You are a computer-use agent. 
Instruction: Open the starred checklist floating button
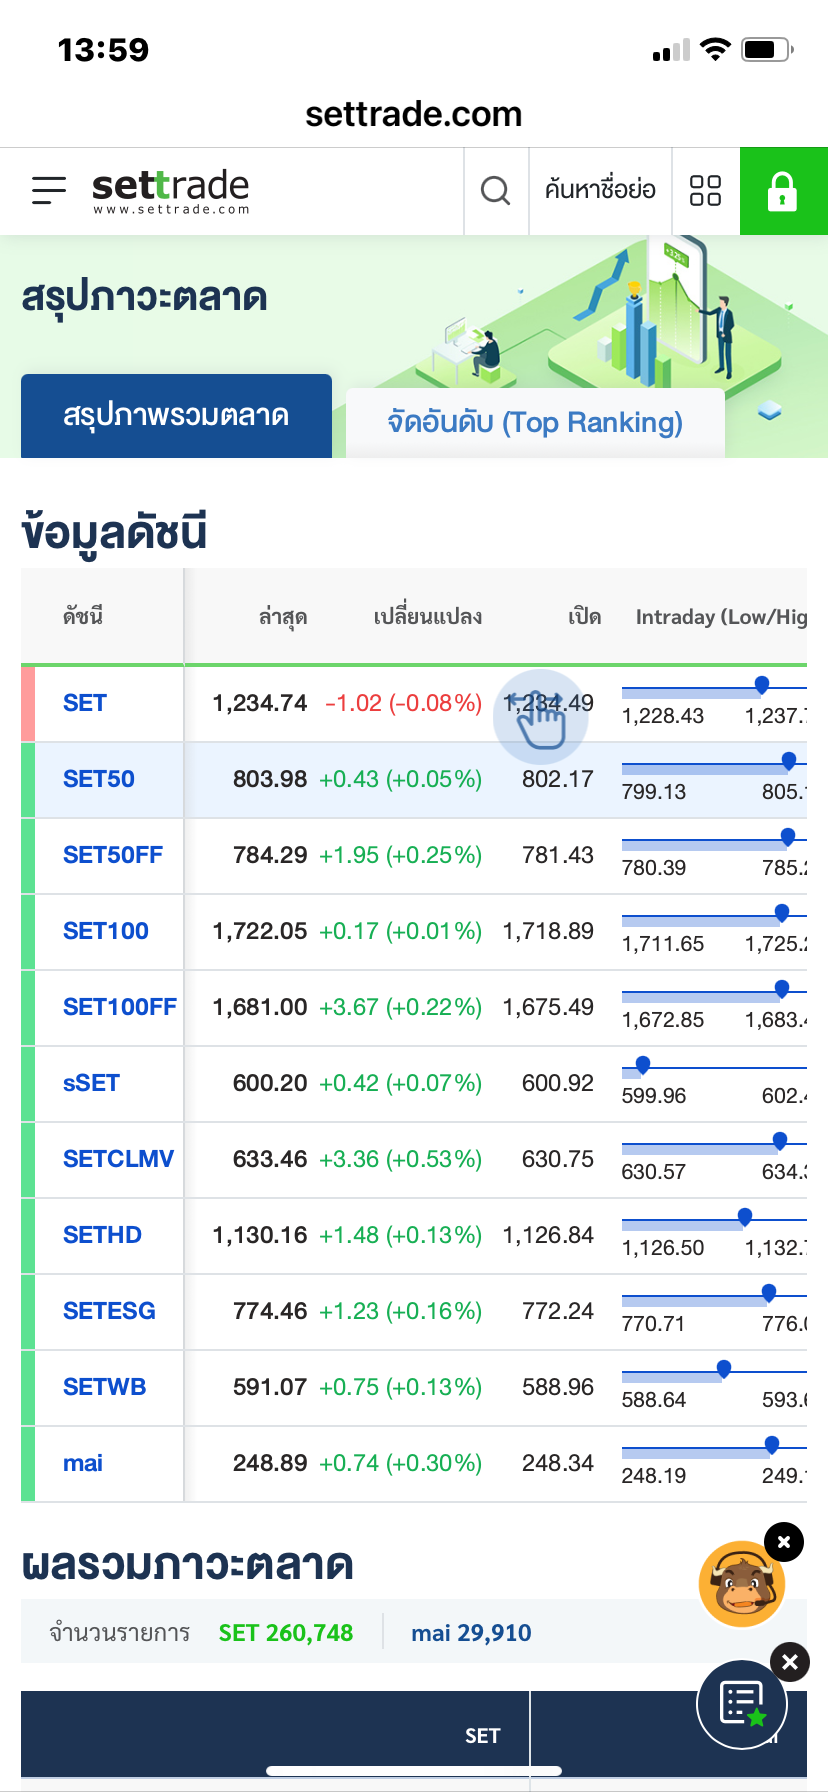742,1704
